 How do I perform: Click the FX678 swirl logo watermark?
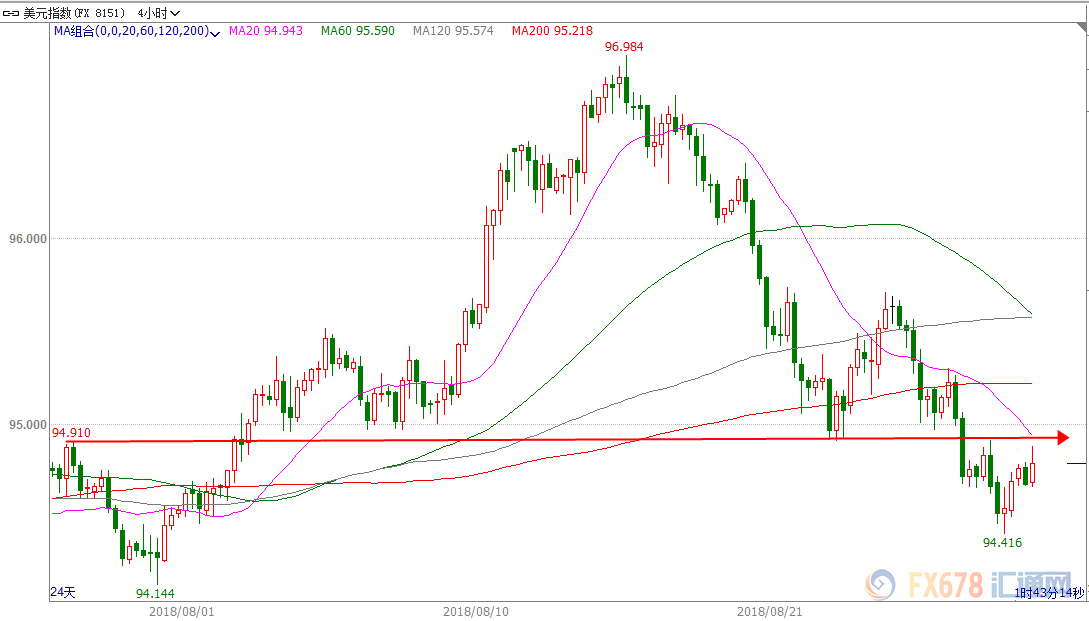point(881,583)
